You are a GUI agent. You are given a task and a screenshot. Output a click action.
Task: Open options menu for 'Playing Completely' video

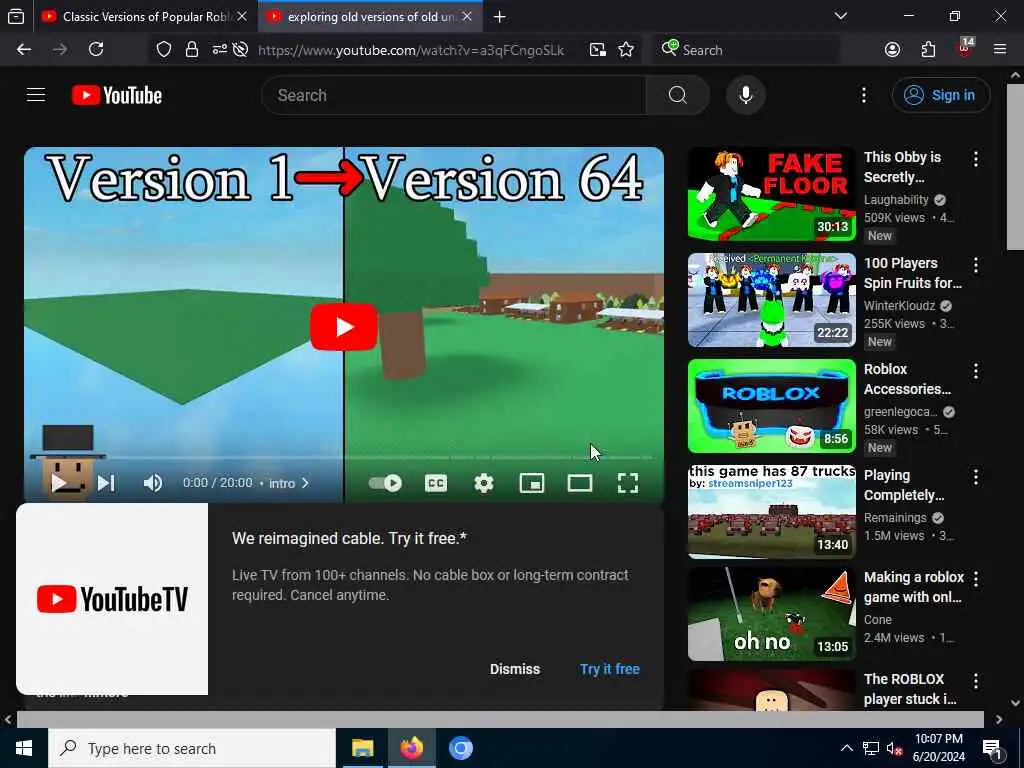coord(976,477)
